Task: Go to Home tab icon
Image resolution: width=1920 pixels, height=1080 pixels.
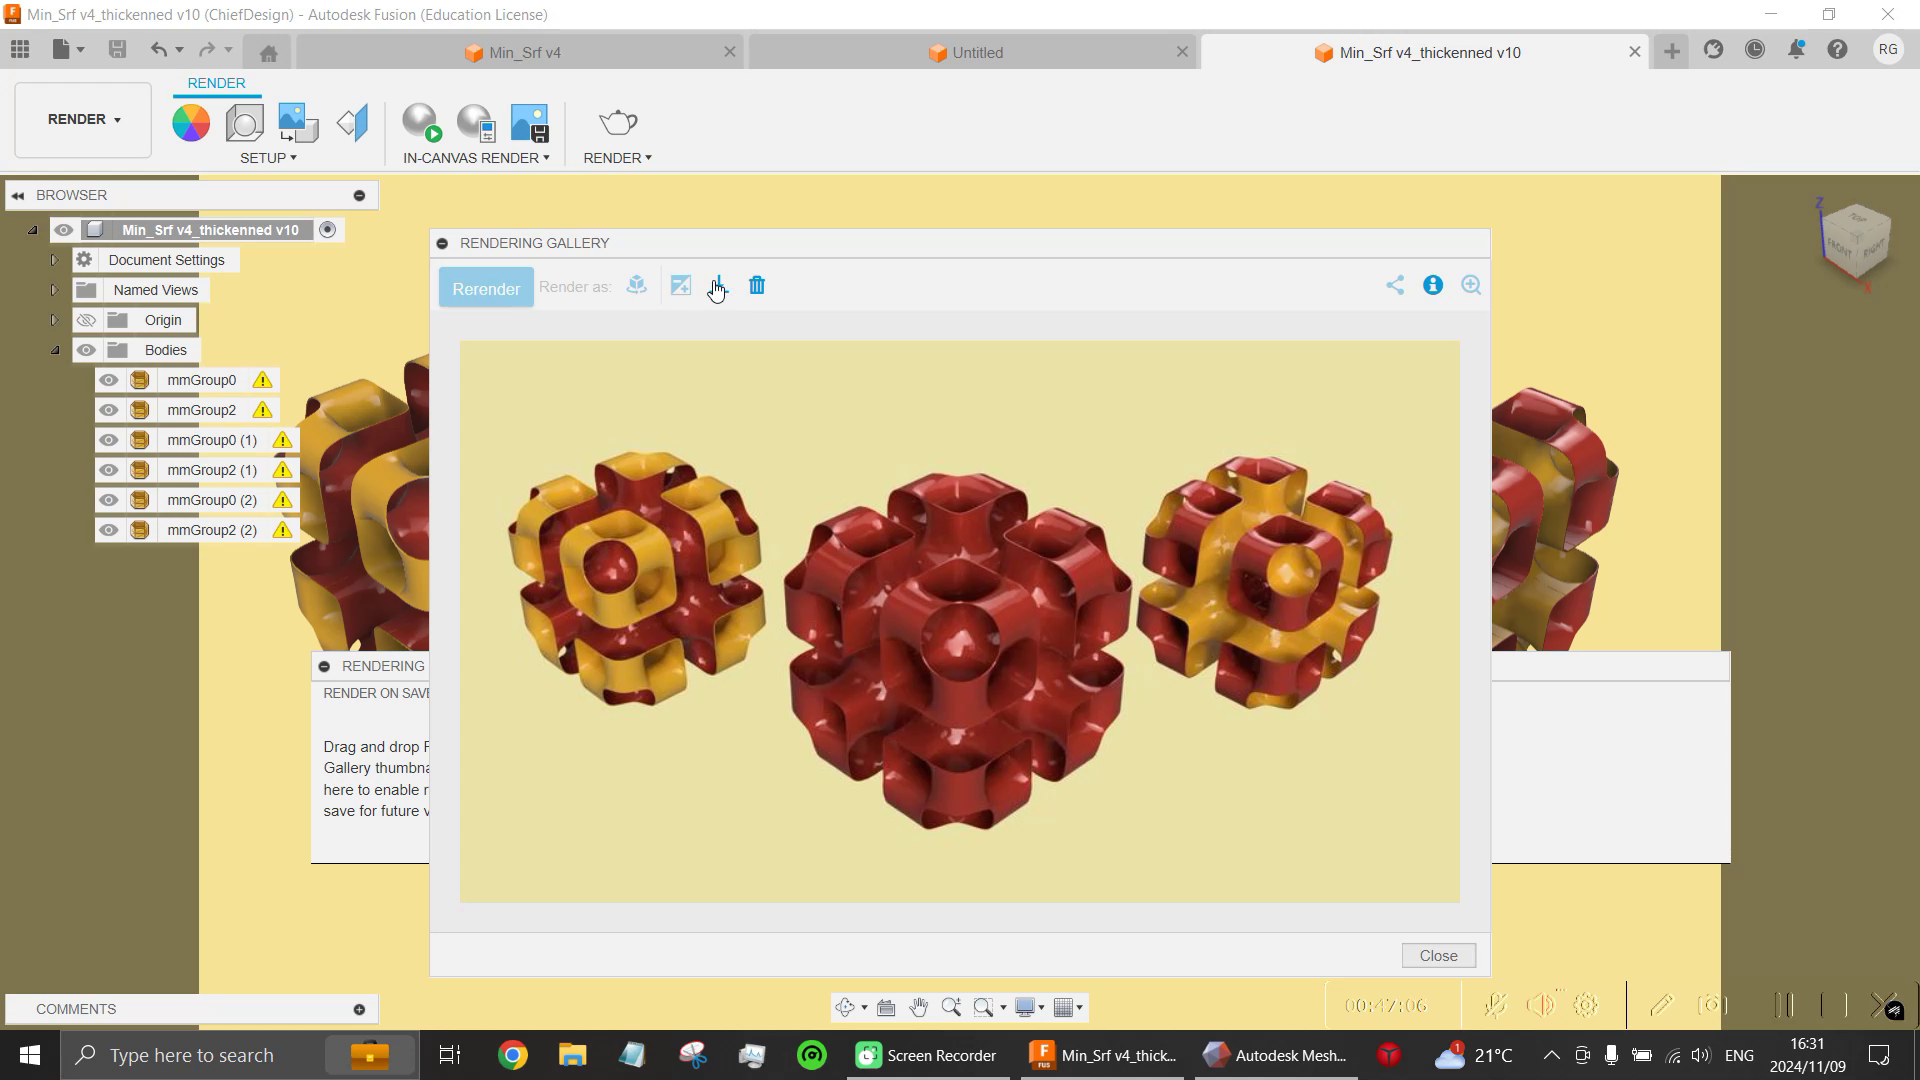Action: pos(268,52)
